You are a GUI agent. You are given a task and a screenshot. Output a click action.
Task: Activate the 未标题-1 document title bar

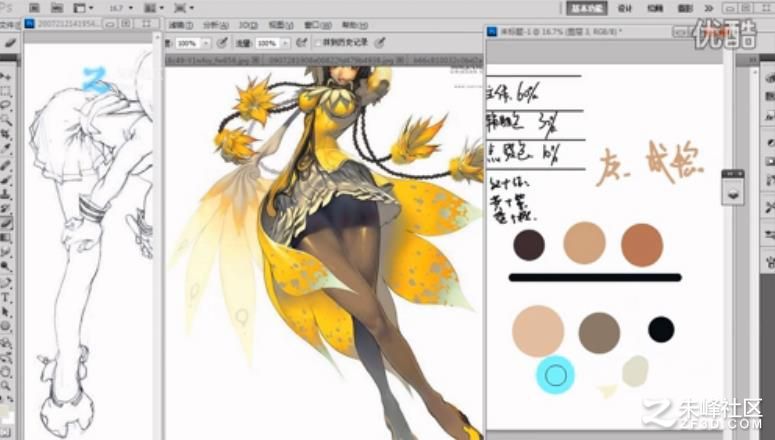pyautogui.click(x=581, y=32)
